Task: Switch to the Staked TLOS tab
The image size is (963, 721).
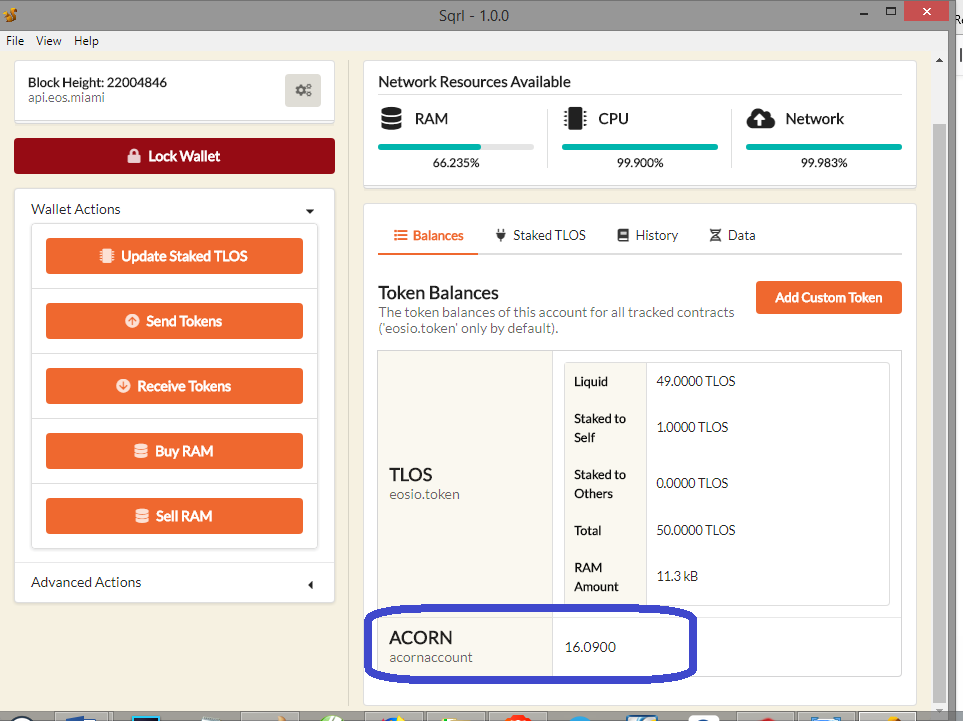Action: (540, 235)
